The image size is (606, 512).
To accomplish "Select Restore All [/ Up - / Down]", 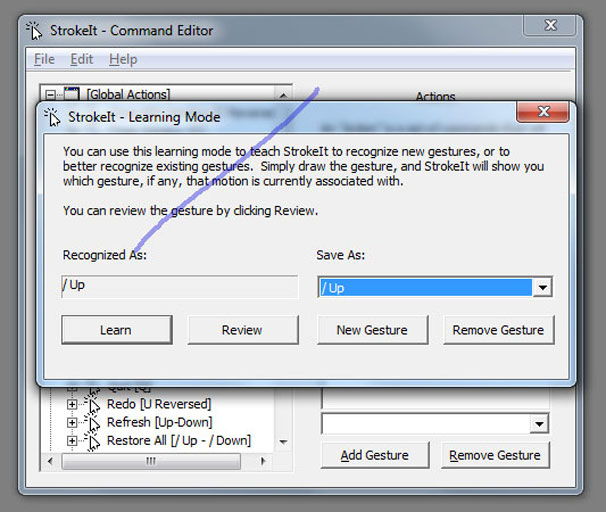I will pyautogui.click(x=179, y=441).
